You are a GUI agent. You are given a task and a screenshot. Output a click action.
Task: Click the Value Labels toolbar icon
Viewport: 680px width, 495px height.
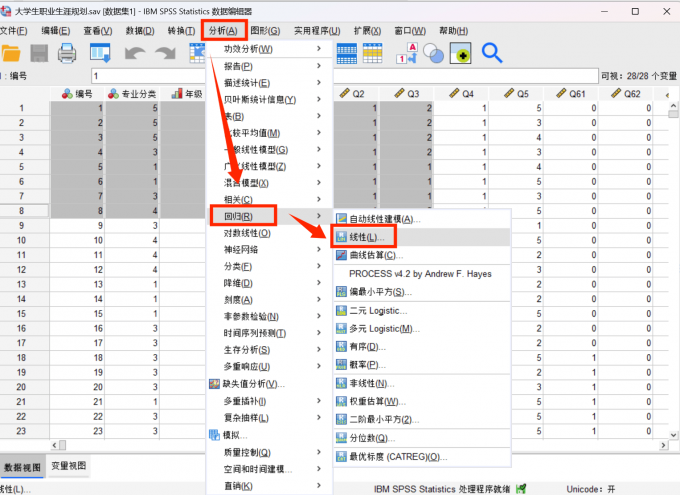tap(407, 53)
